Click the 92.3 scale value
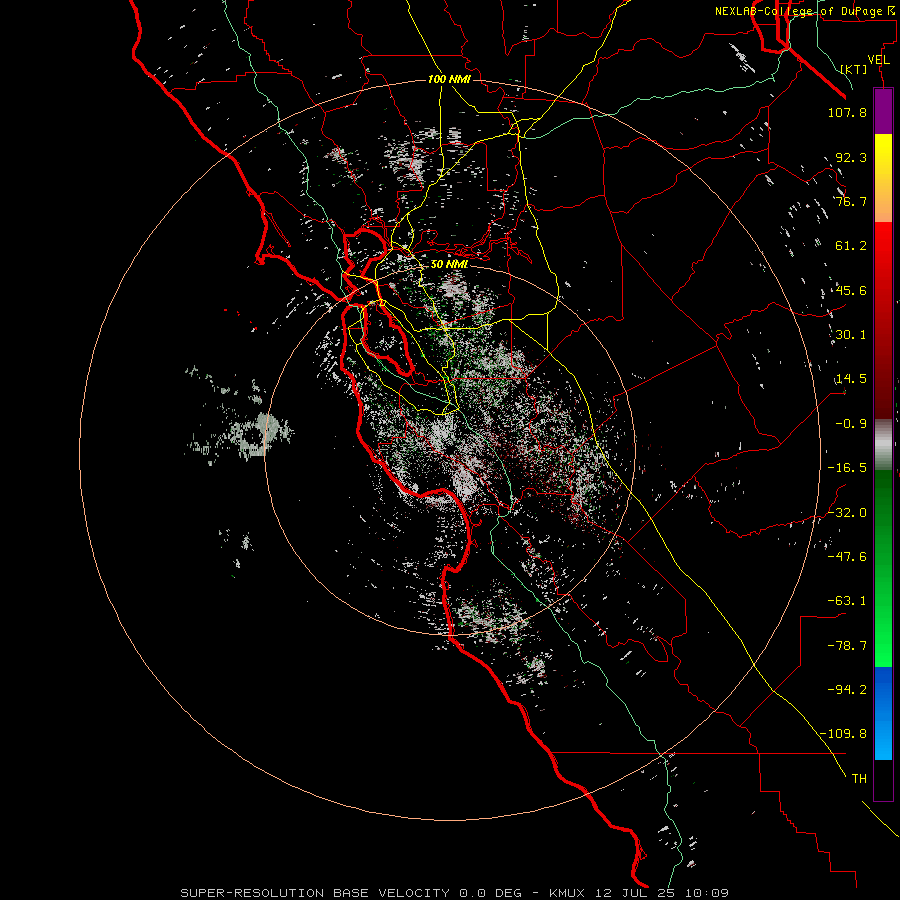Image resolution: width=900 pixels, height=900 pixels. coord(851,157)
